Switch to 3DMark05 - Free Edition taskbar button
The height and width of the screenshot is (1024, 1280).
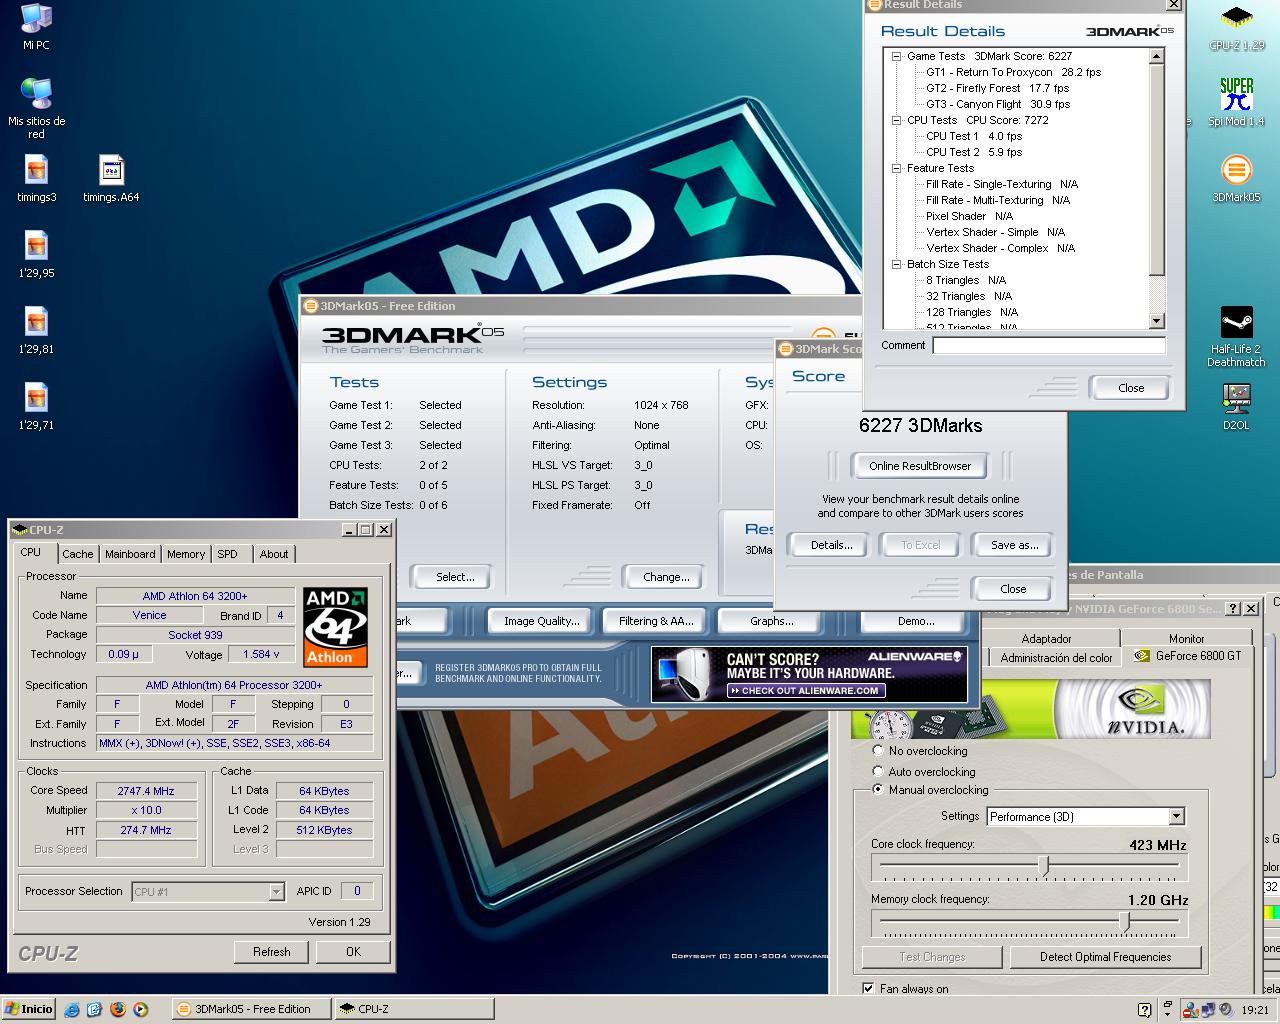coord(250,1009)
